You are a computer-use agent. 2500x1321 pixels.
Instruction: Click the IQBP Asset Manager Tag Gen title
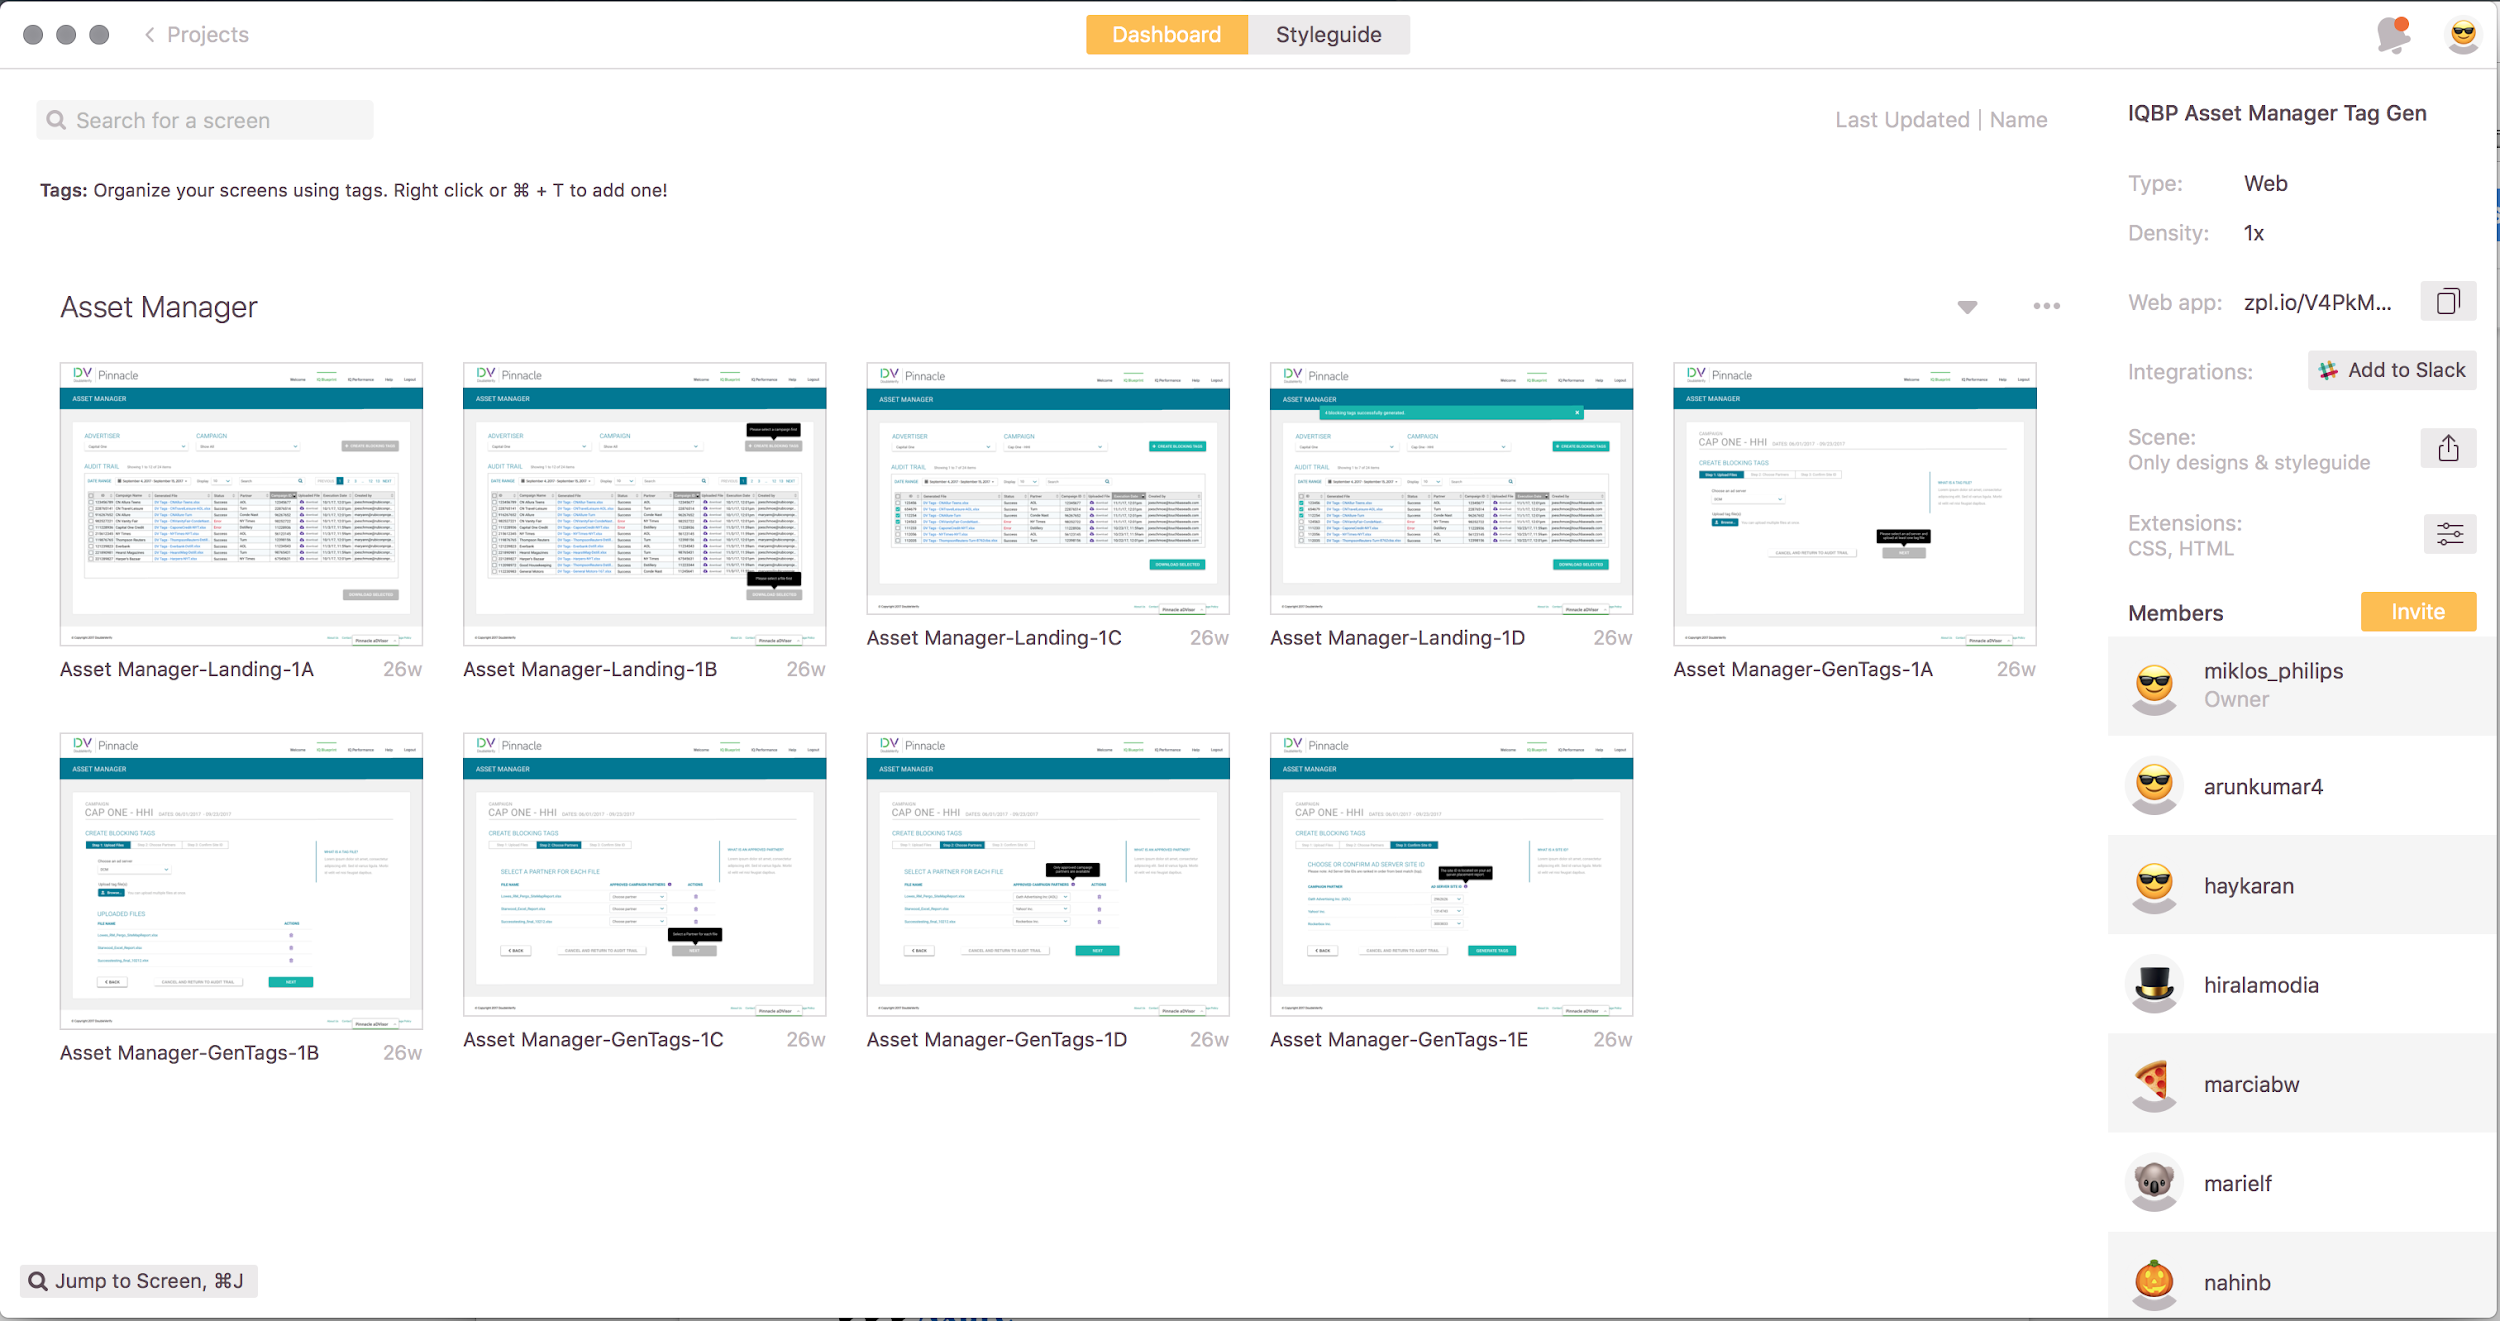(2277, 113)
